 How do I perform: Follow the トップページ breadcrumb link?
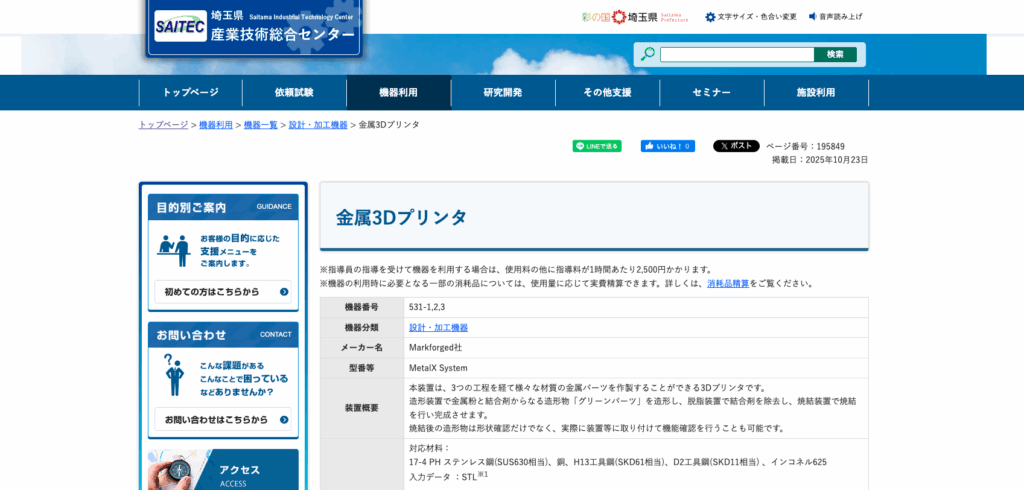pyautogui.click(x=163, y=125)
